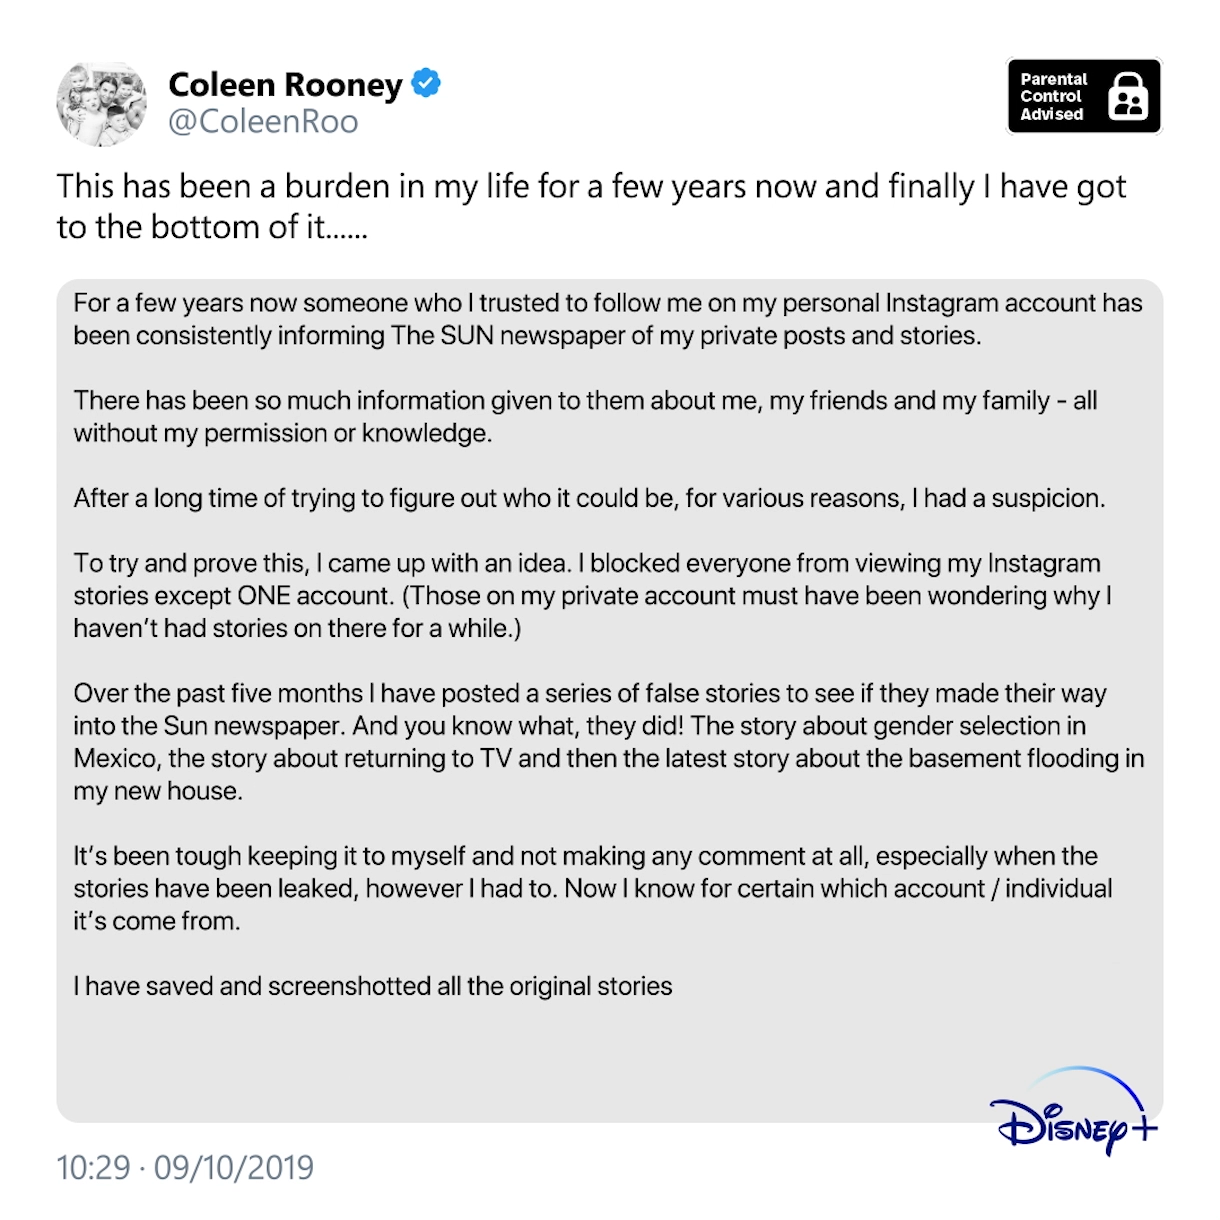Viewport: 1220px width, 1220px height.
Task: Open the @ColeenRoo handle link
Action: coord(263,122)
